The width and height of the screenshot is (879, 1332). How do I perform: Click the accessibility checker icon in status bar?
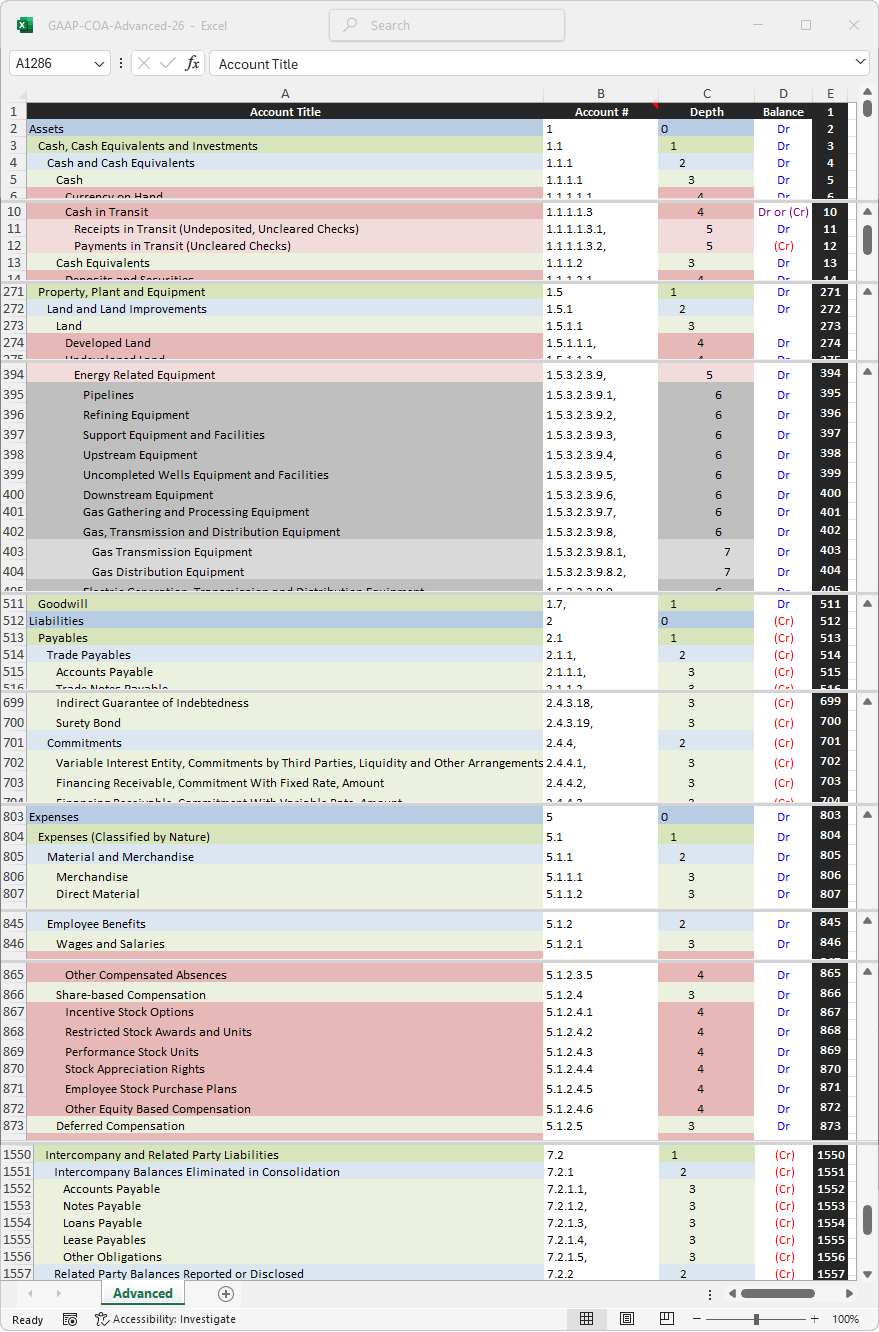[x=102, y=1319]
